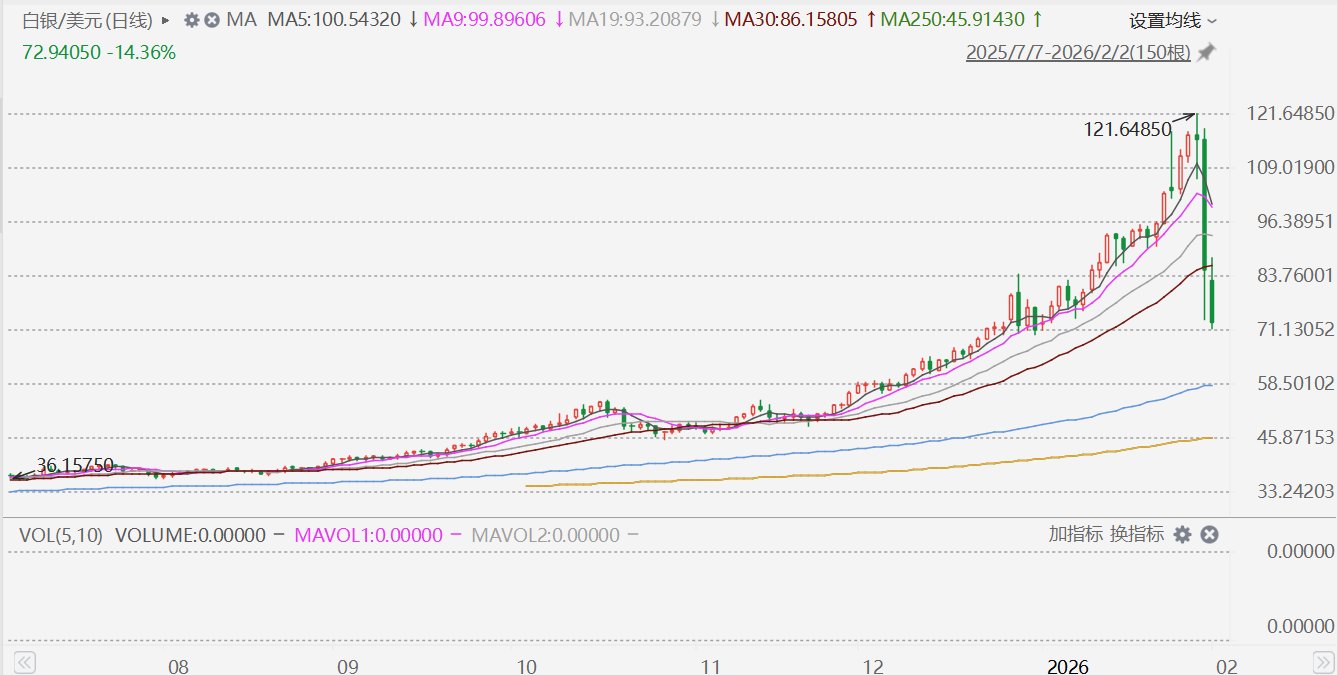Select the 2026 marker on the time axis
Viewport: 1338px width, 675px height.
click(x=1067, y=665)
